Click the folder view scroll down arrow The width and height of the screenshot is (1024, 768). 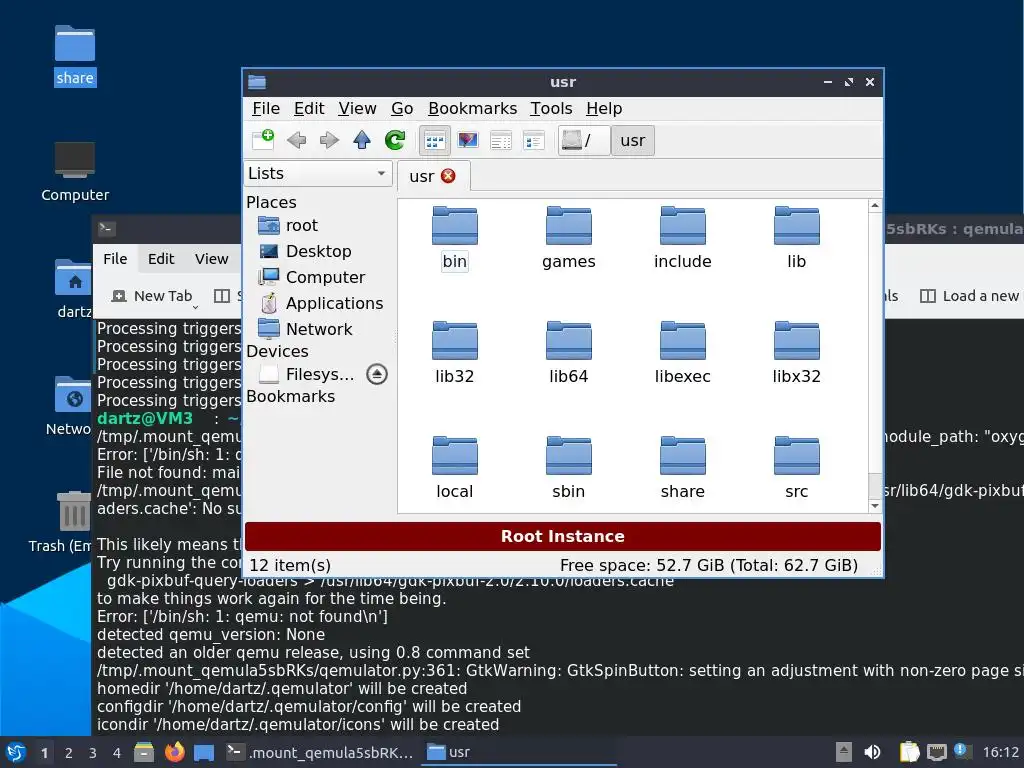pos(875,506)
